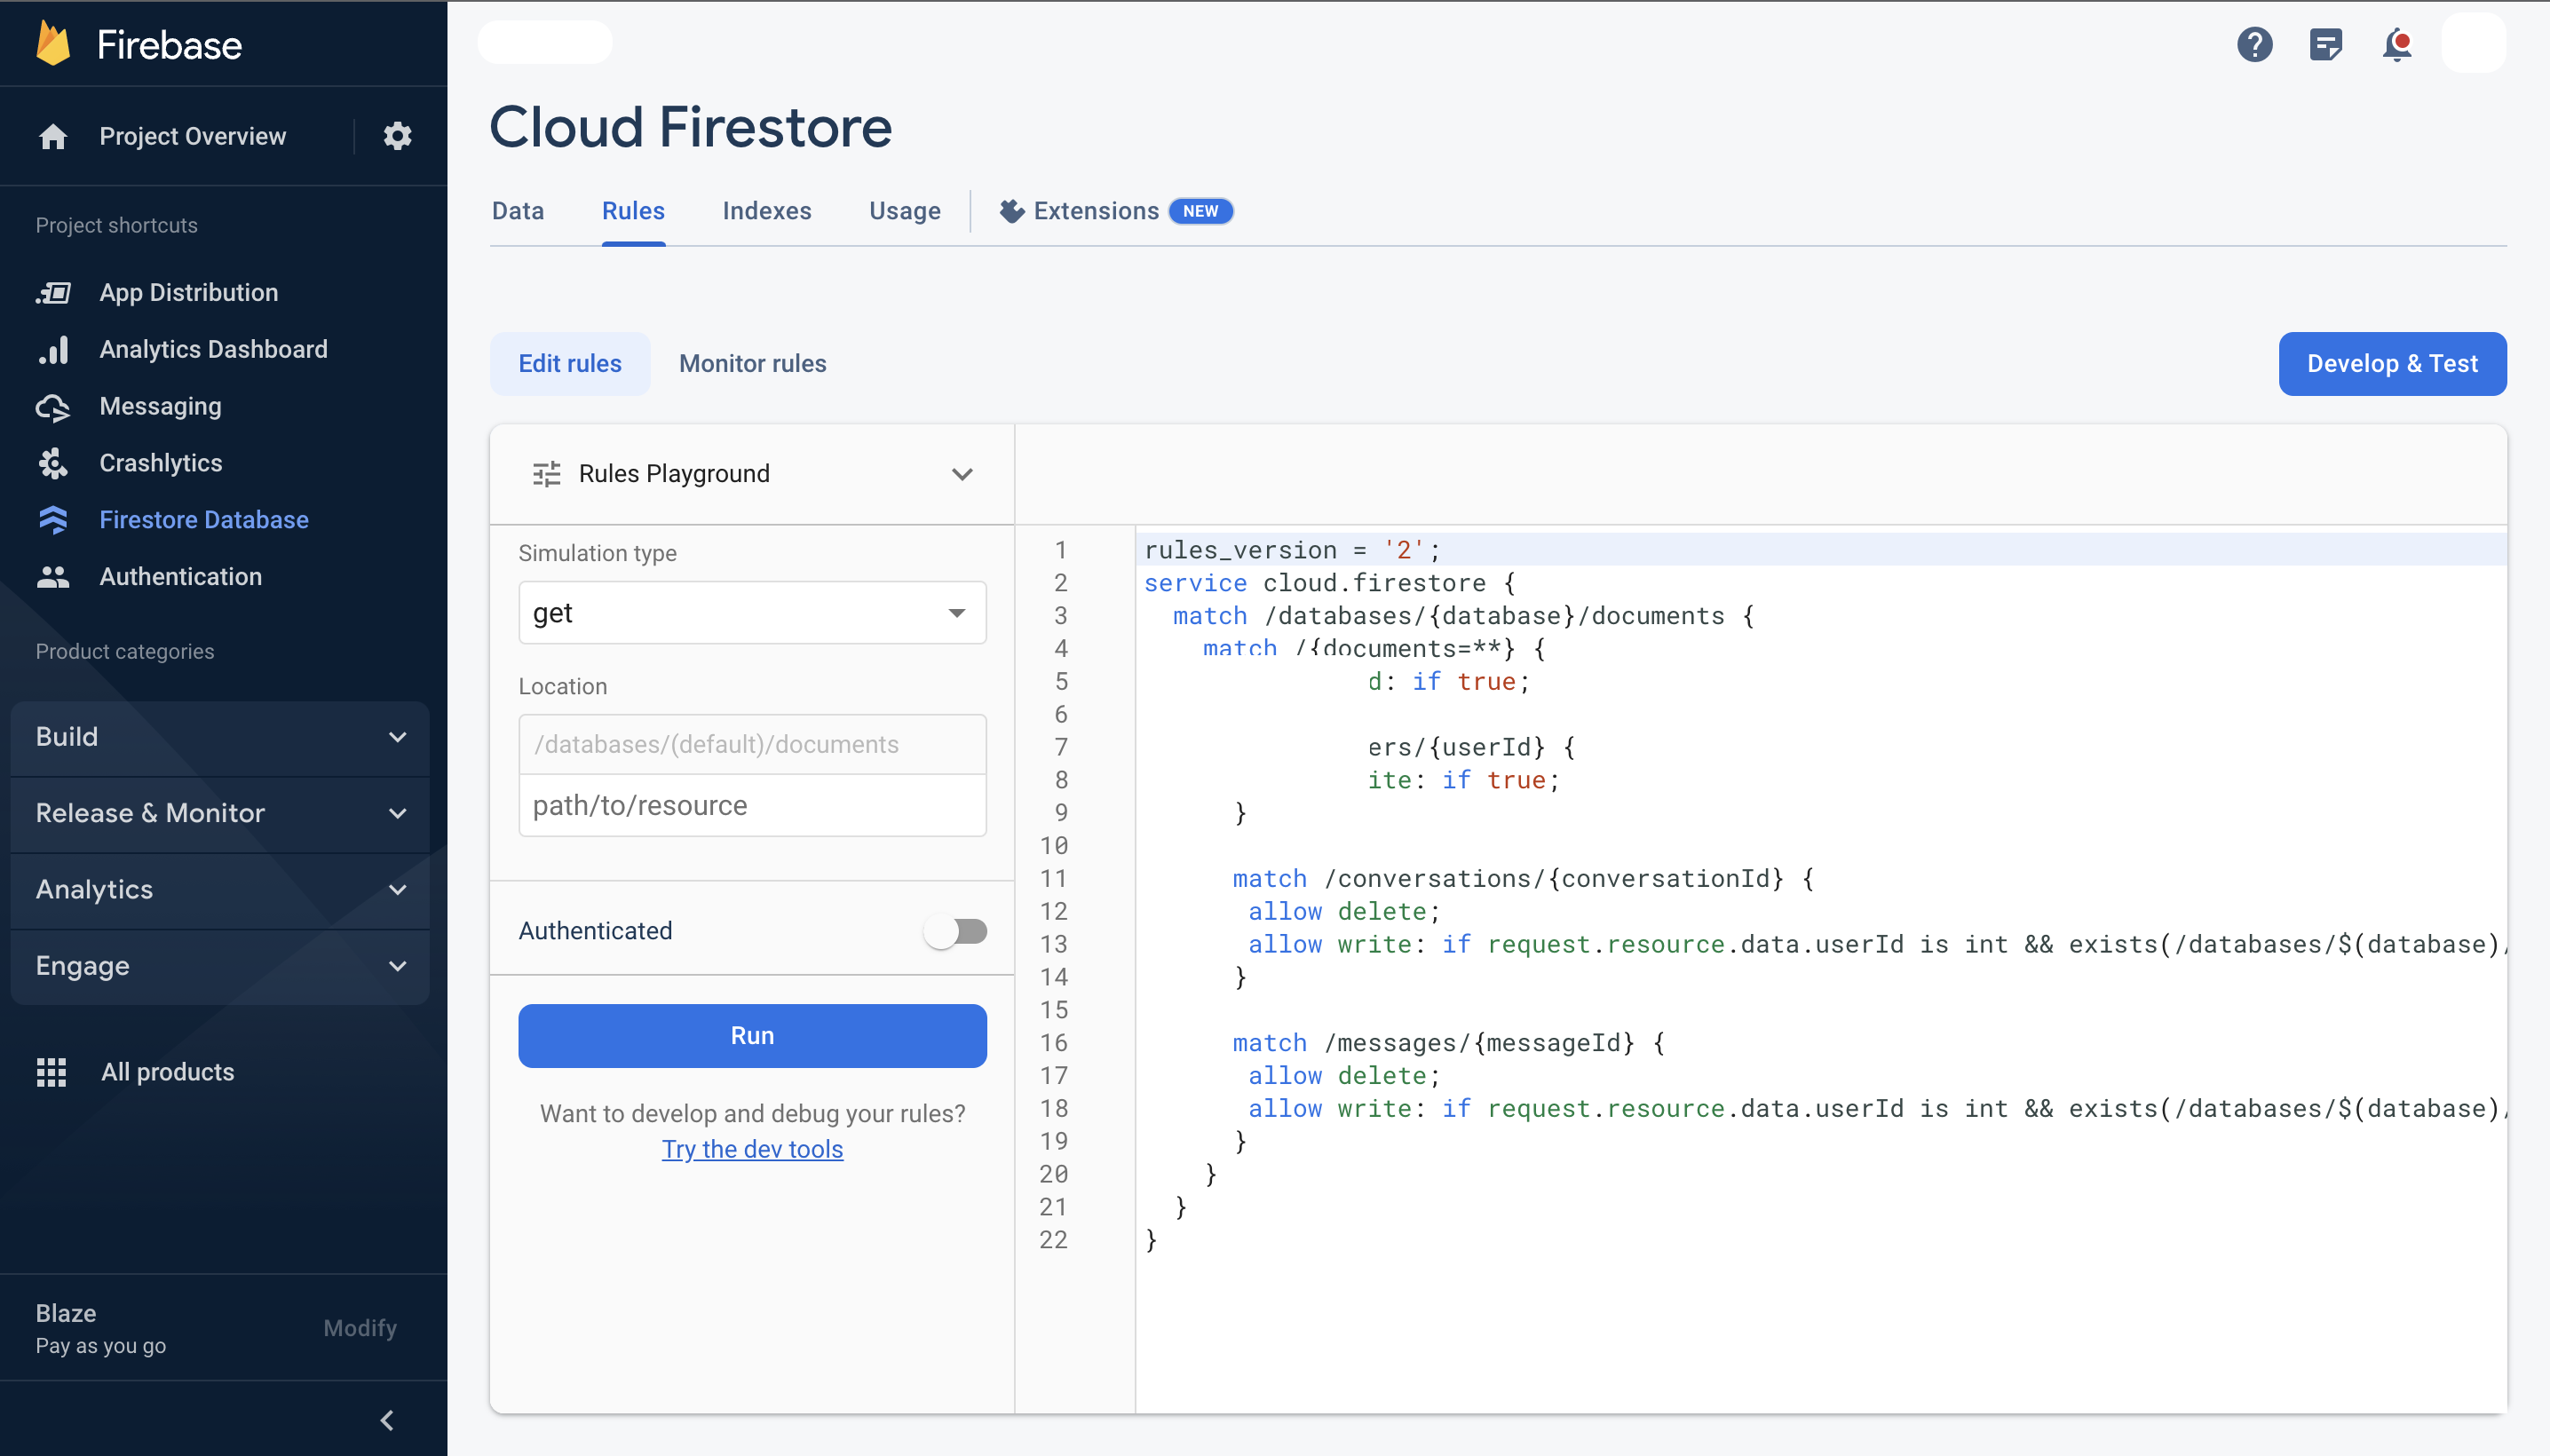Expand the Build category
This screenshot has height=1456, width=2550.
pos(220,737)
